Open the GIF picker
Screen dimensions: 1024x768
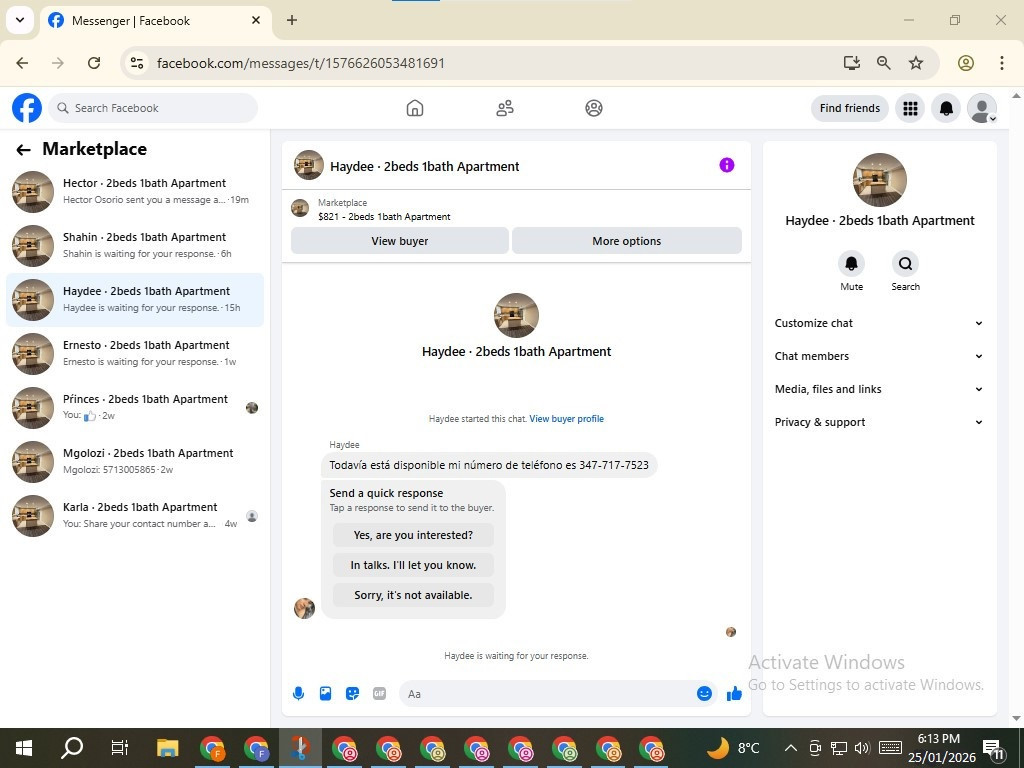click(379, 694)
